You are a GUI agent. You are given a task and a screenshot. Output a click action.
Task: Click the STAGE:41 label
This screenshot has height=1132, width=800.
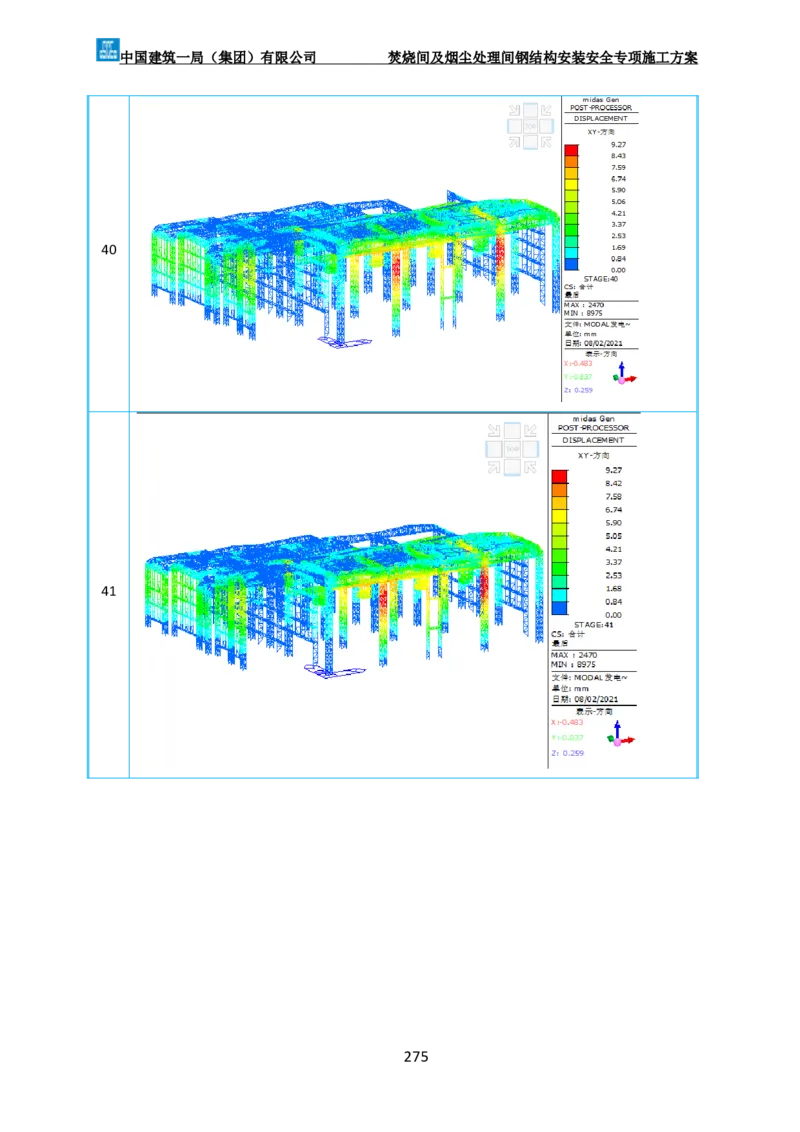[x=593, y=624]
